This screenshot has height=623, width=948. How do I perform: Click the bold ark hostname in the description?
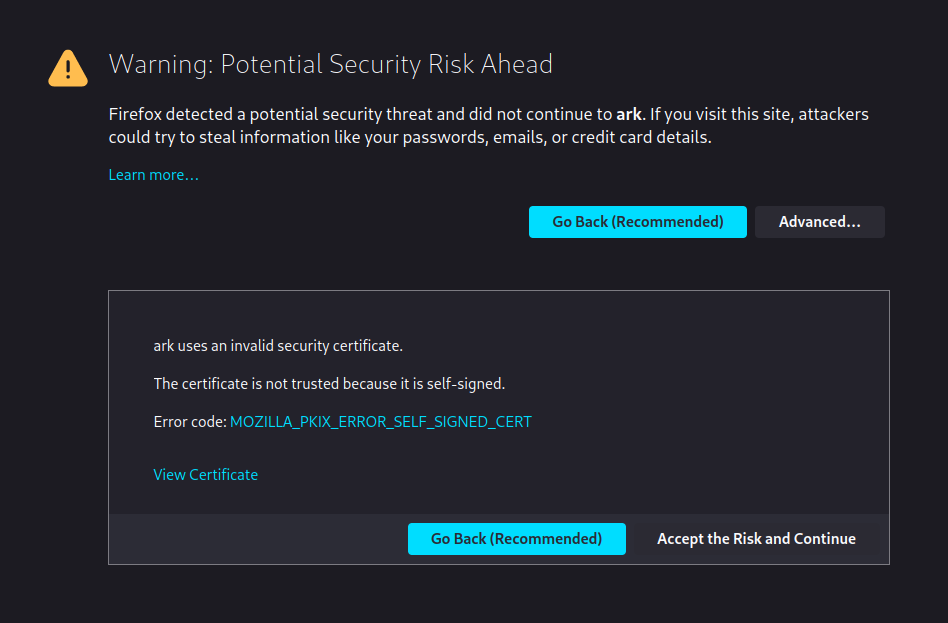pyautogui.click(x=629, y=114)
